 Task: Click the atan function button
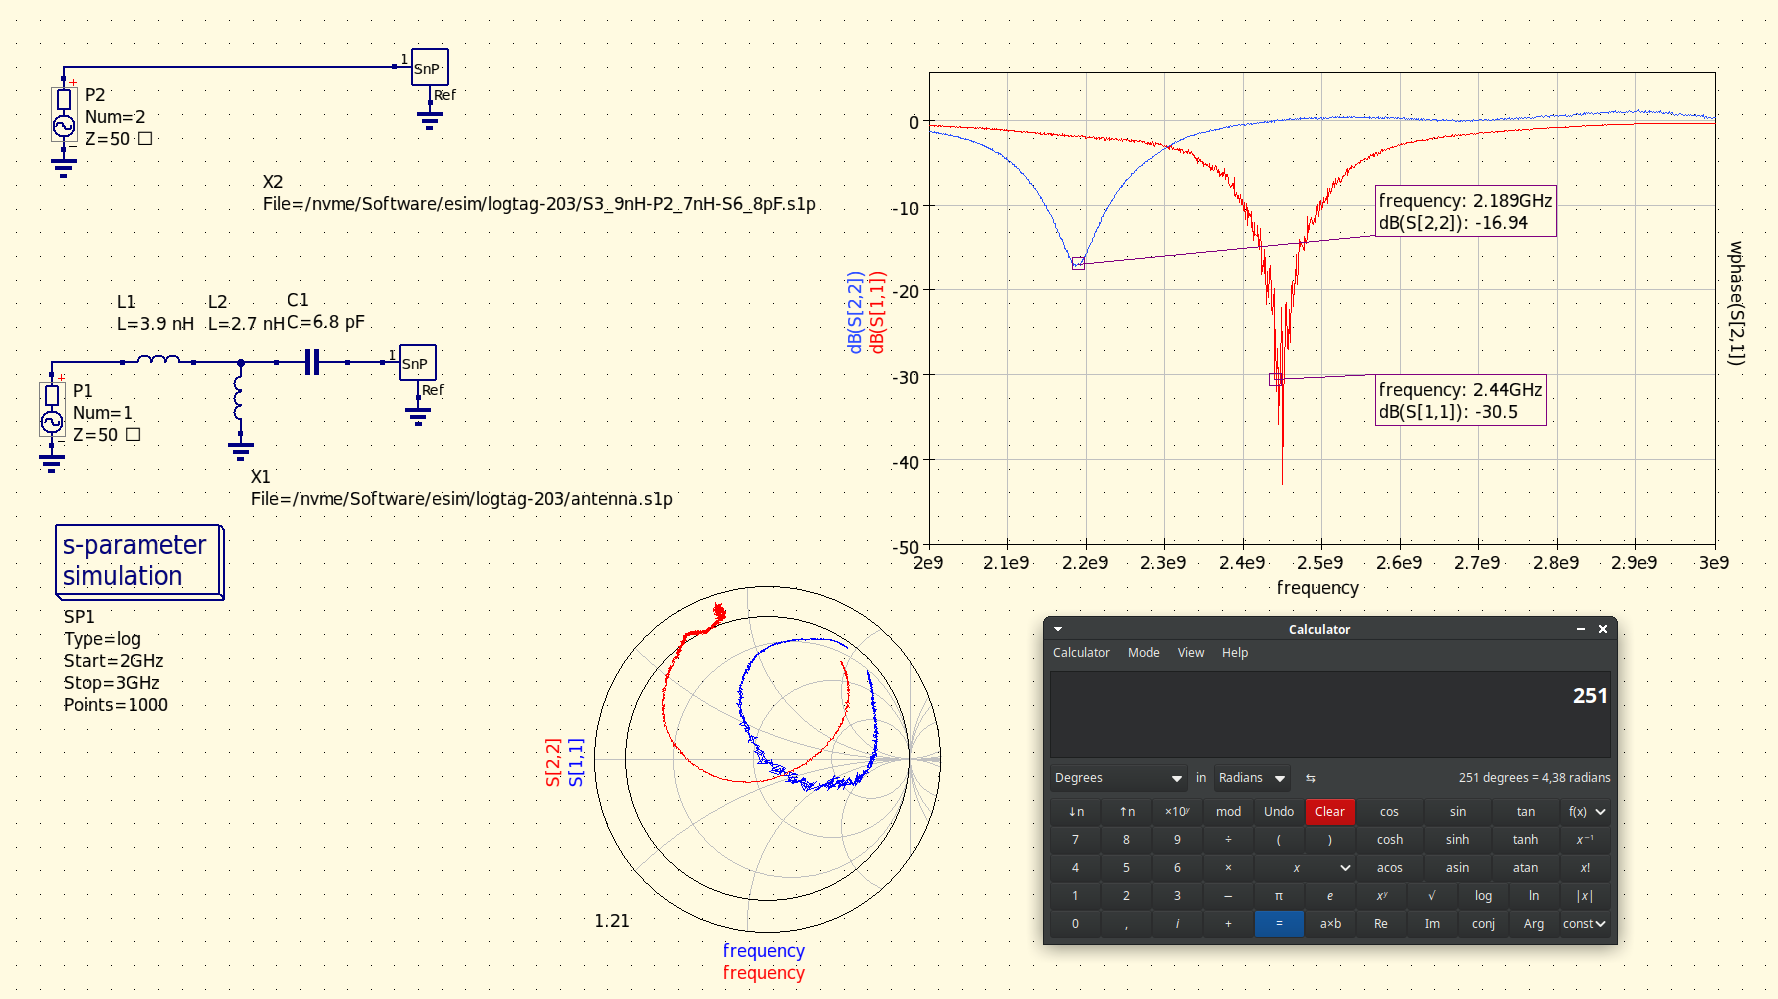1525,868
